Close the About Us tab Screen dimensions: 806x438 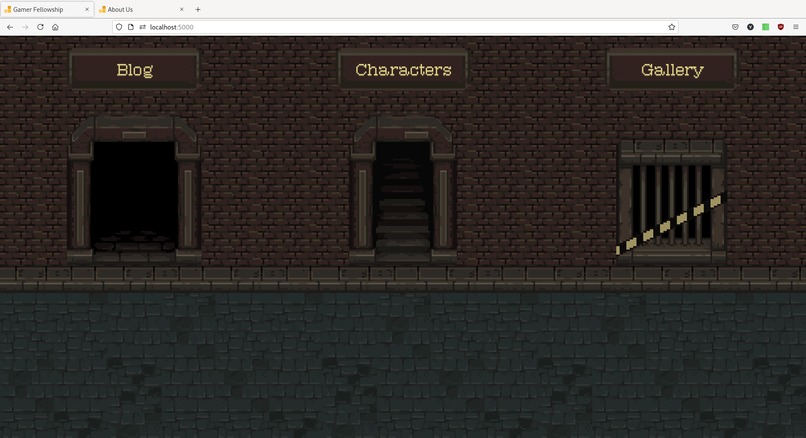181,9
